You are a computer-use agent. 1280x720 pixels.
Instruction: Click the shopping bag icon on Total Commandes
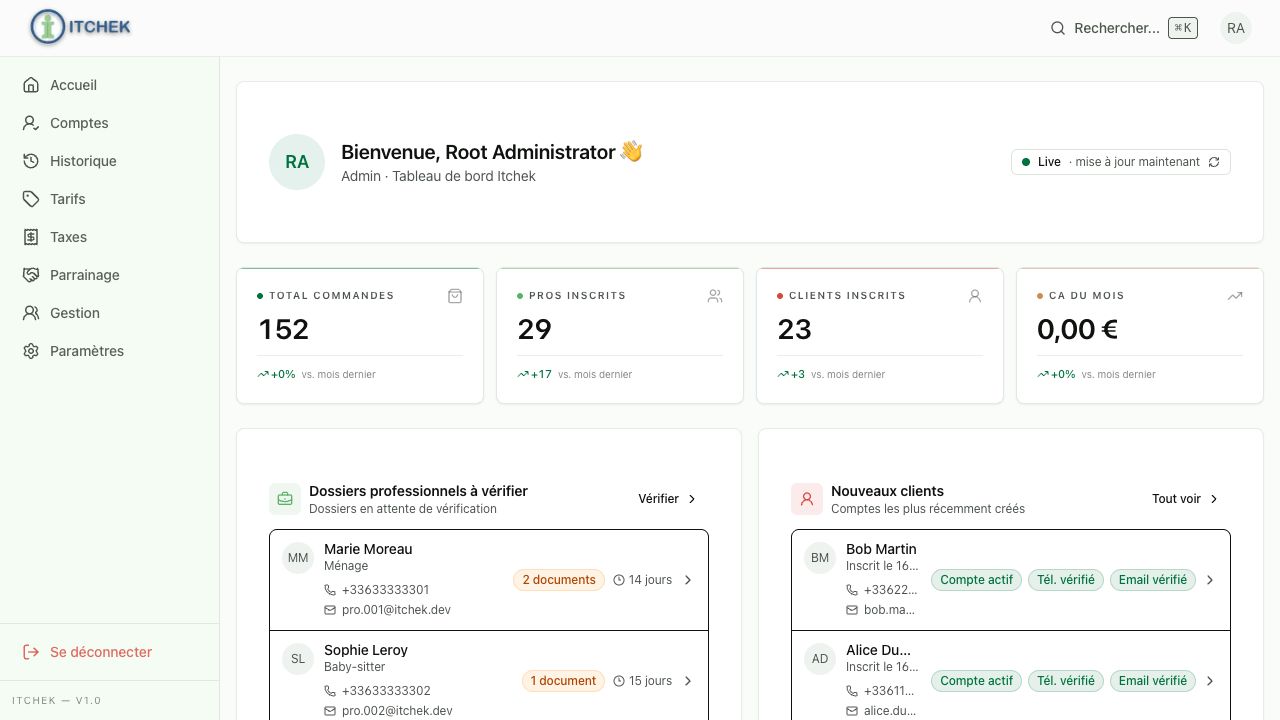point(455,296)
